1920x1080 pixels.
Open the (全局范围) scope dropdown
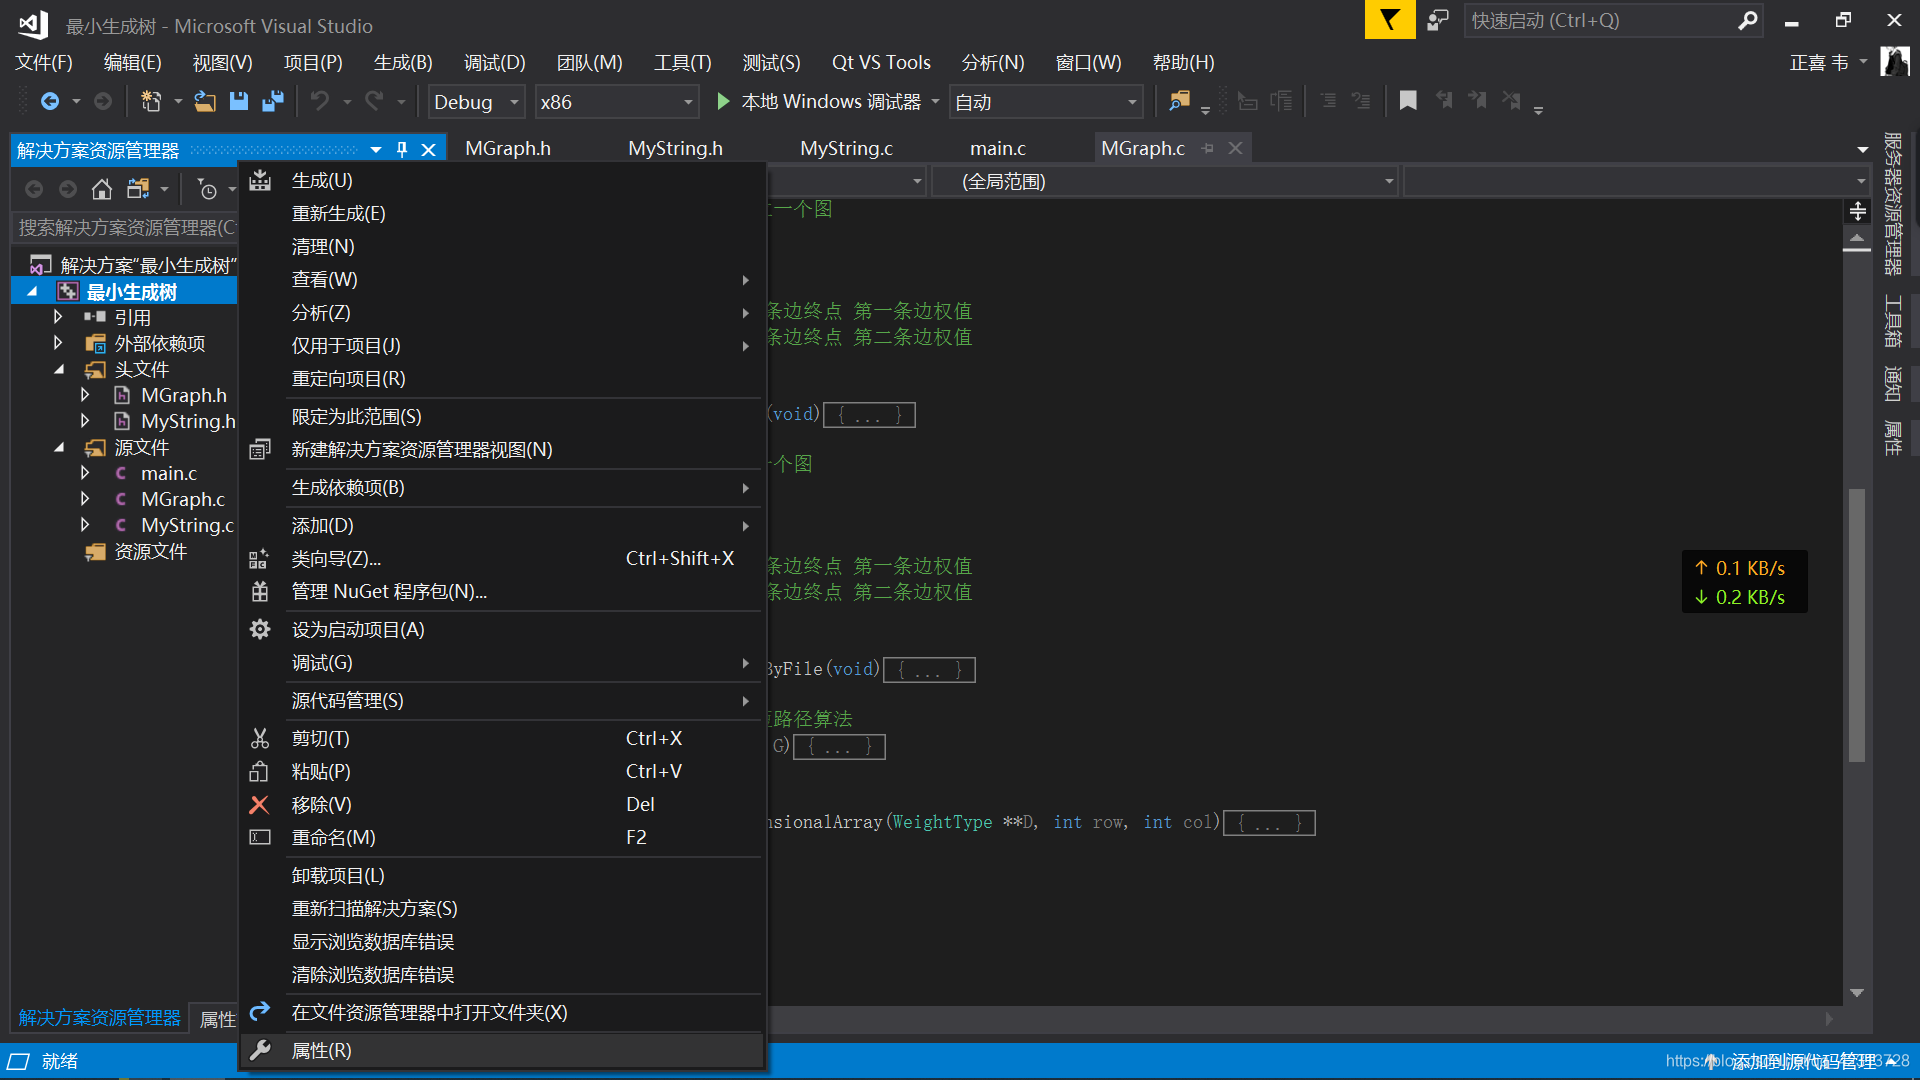coord(1165,182)
